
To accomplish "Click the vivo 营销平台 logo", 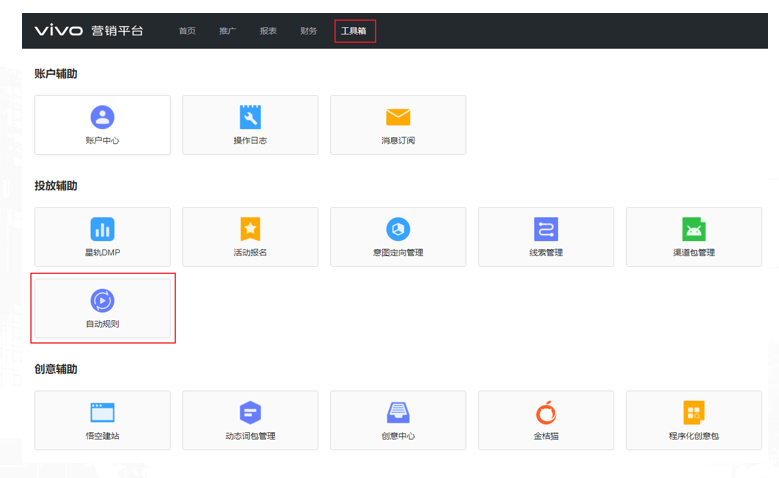I will pyautogui.click(x=89, y=30).
